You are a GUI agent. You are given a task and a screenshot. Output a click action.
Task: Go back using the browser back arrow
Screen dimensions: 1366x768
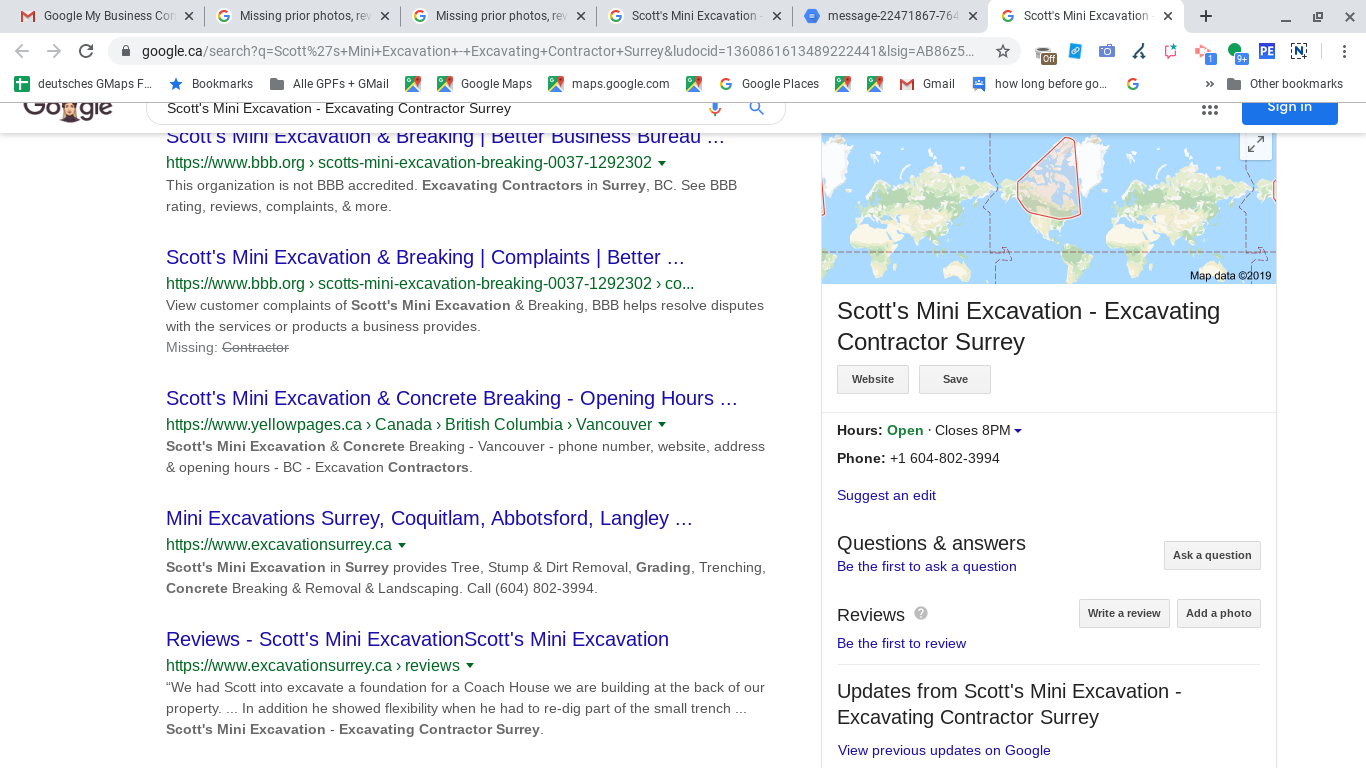point(22,51)
